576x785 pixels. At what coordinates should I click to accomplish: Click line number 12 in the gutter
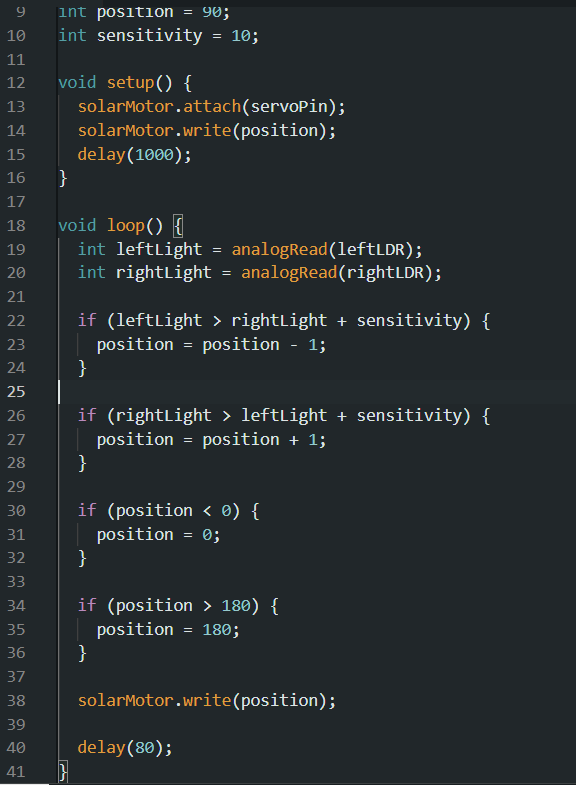(16, 83)
